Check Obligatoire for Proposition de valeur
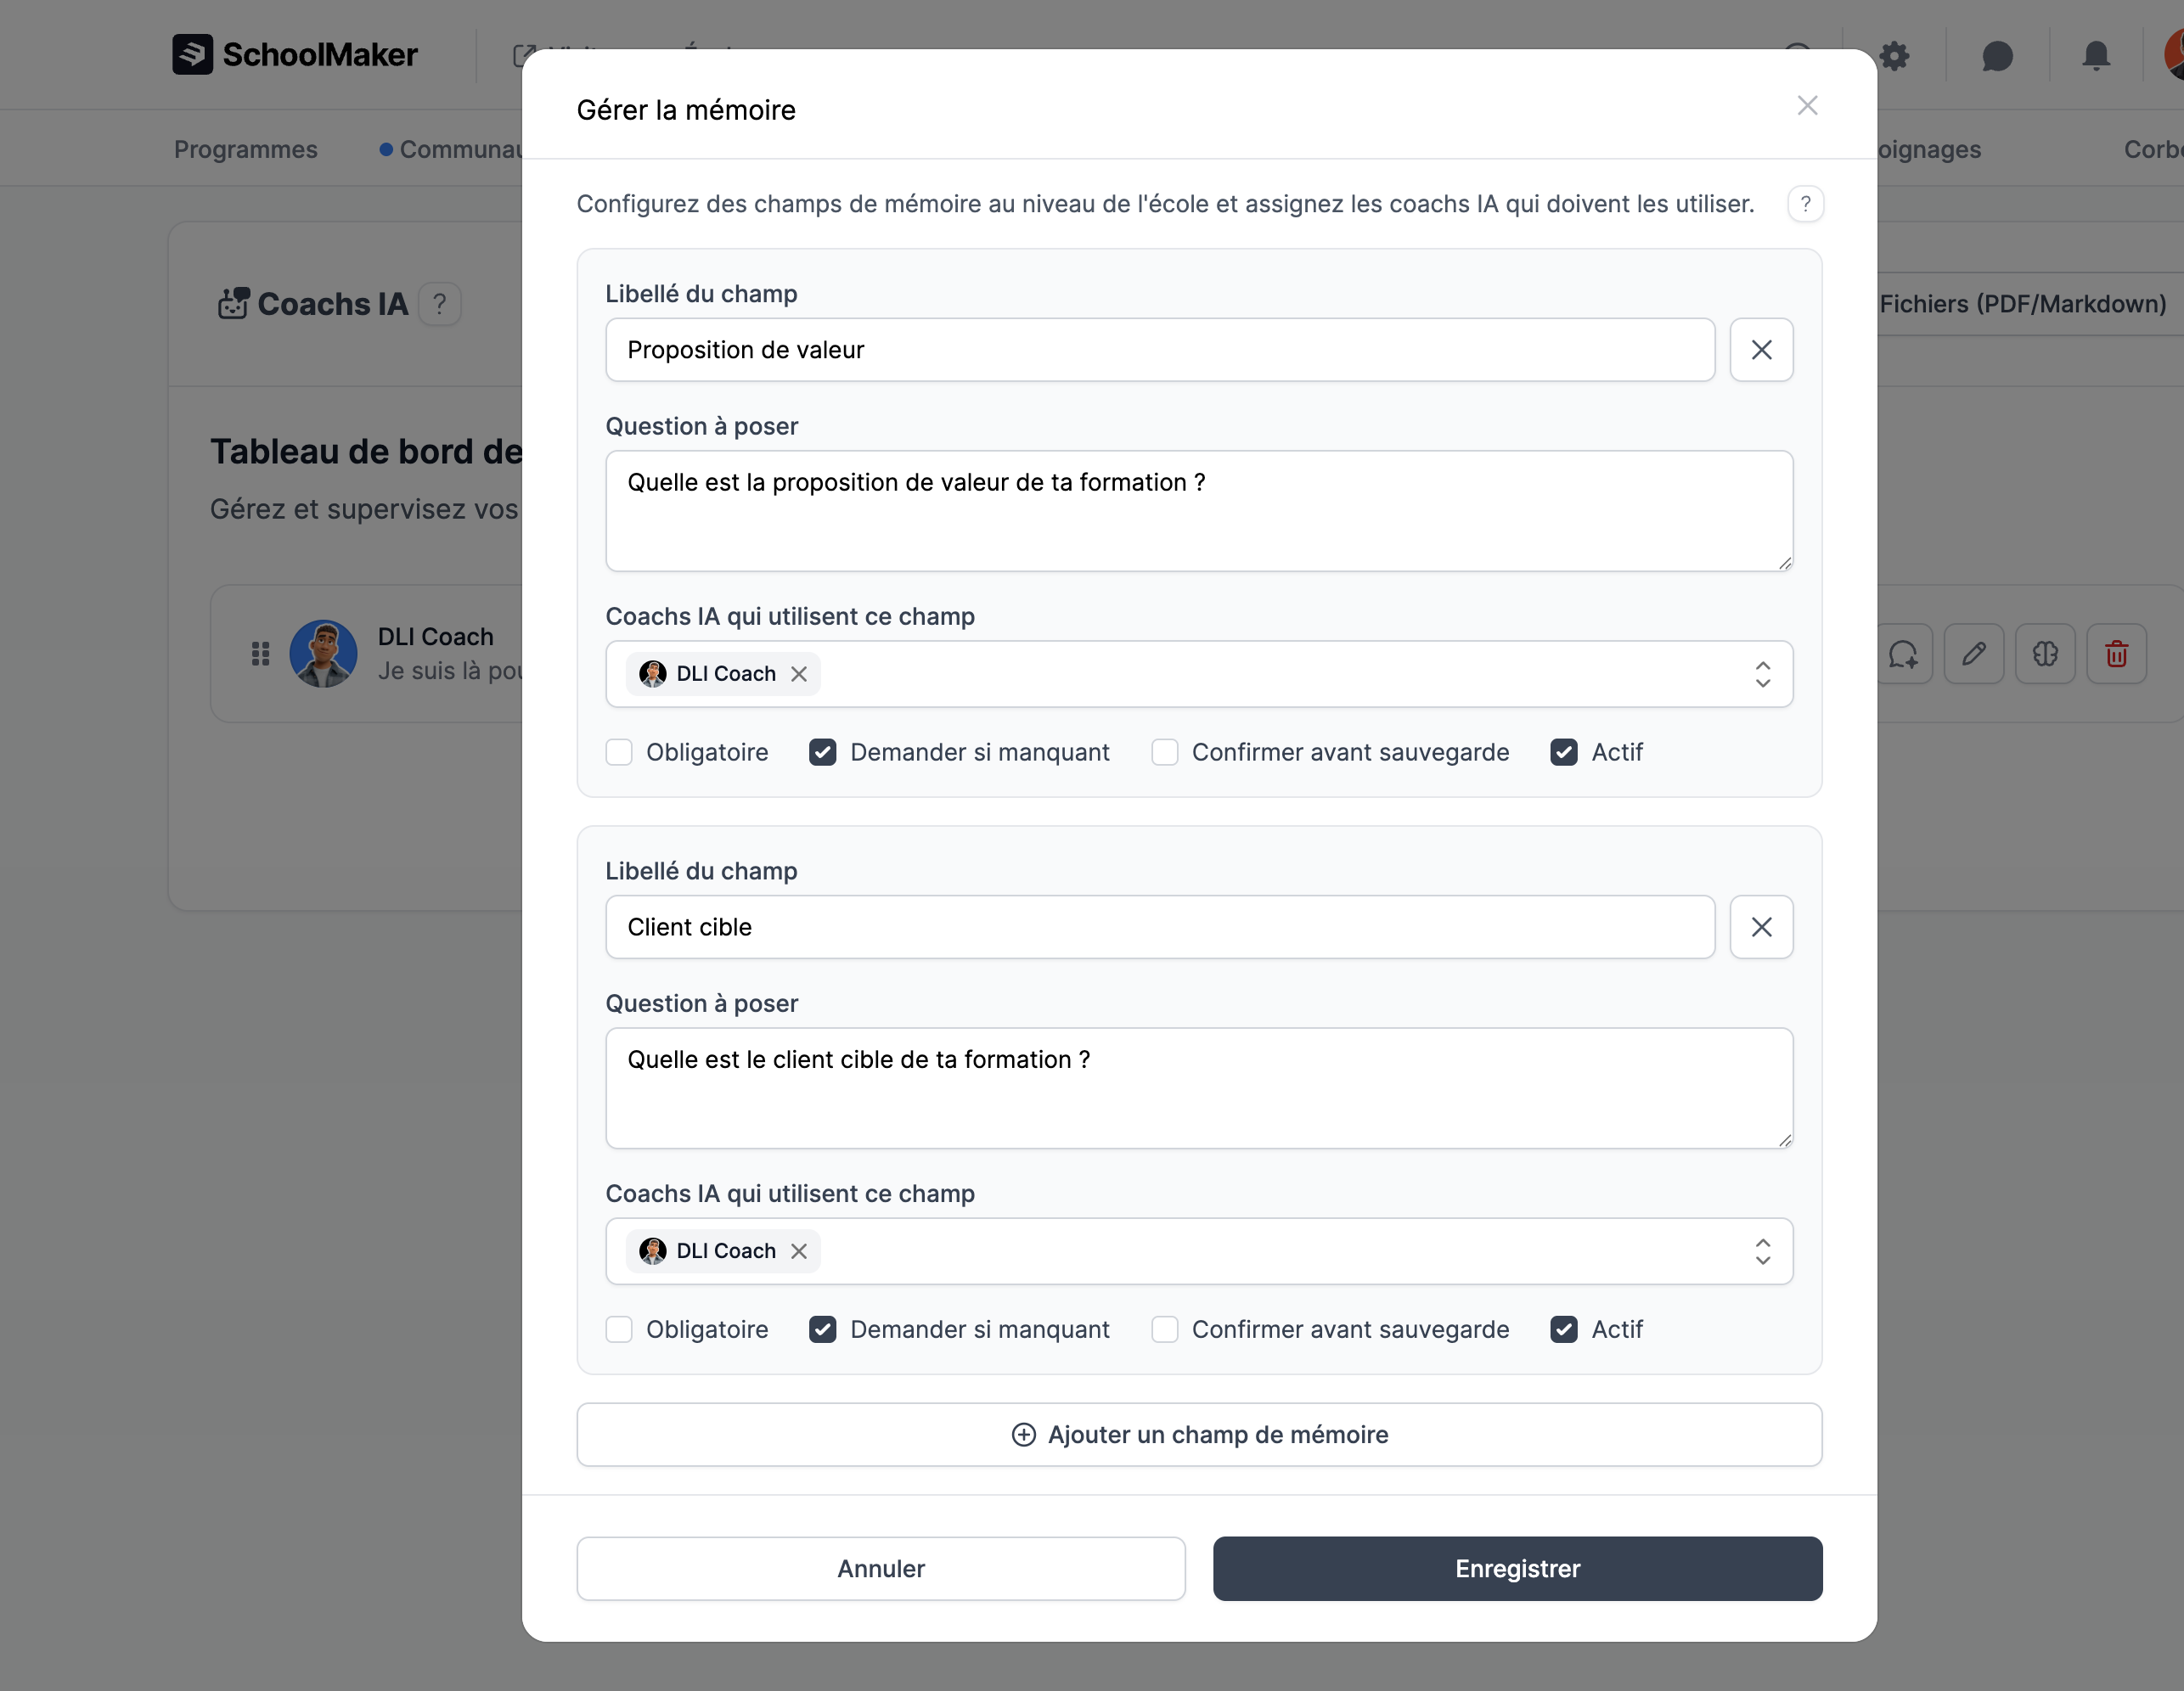This screenshot has width=2184, height=1691. coord(619,752)
